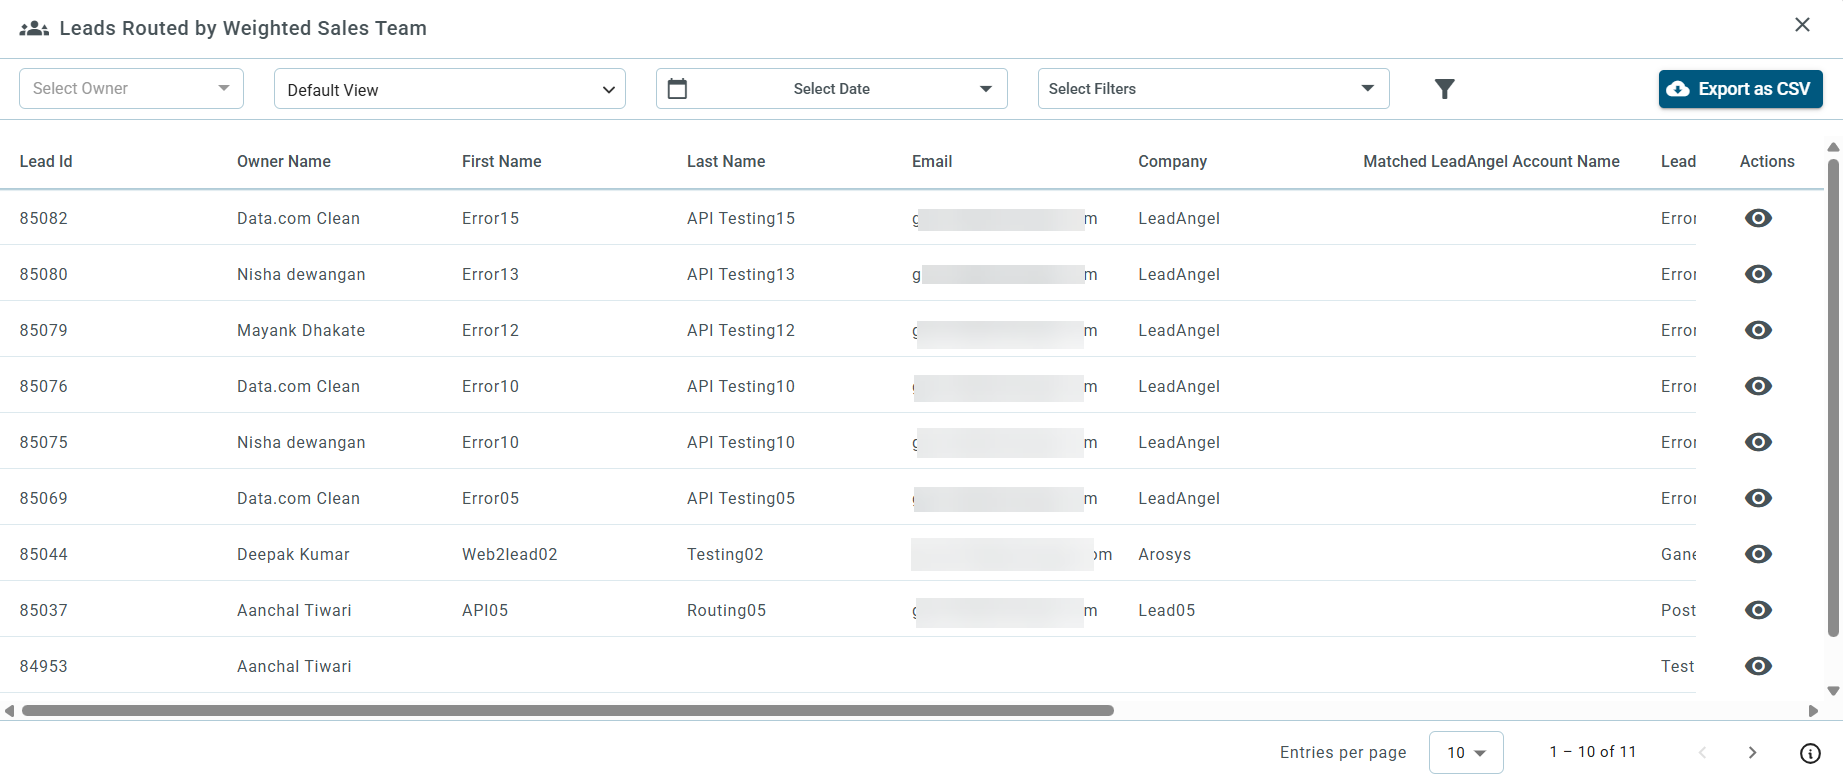Click first name Error13
1843x779 pixels.
pos(490,274)
